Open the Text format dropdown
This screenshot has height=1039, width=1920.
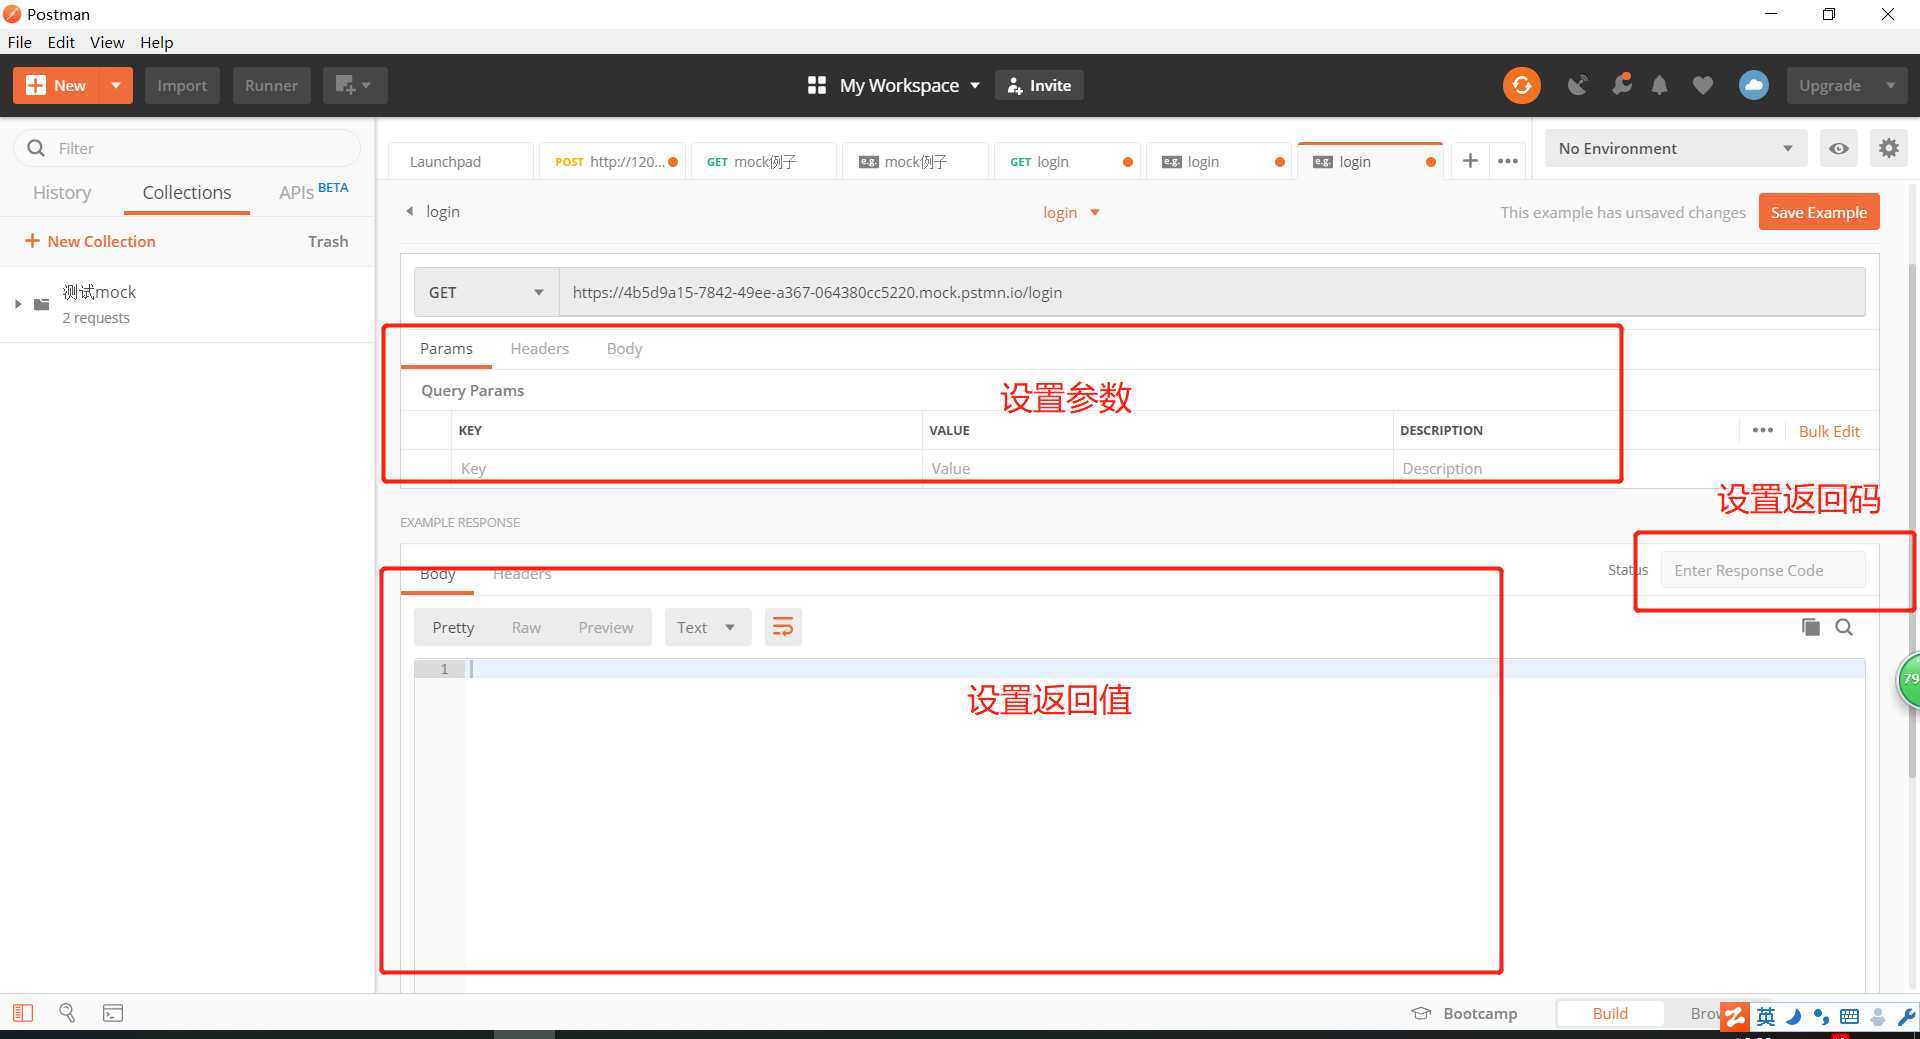[707, 627]
